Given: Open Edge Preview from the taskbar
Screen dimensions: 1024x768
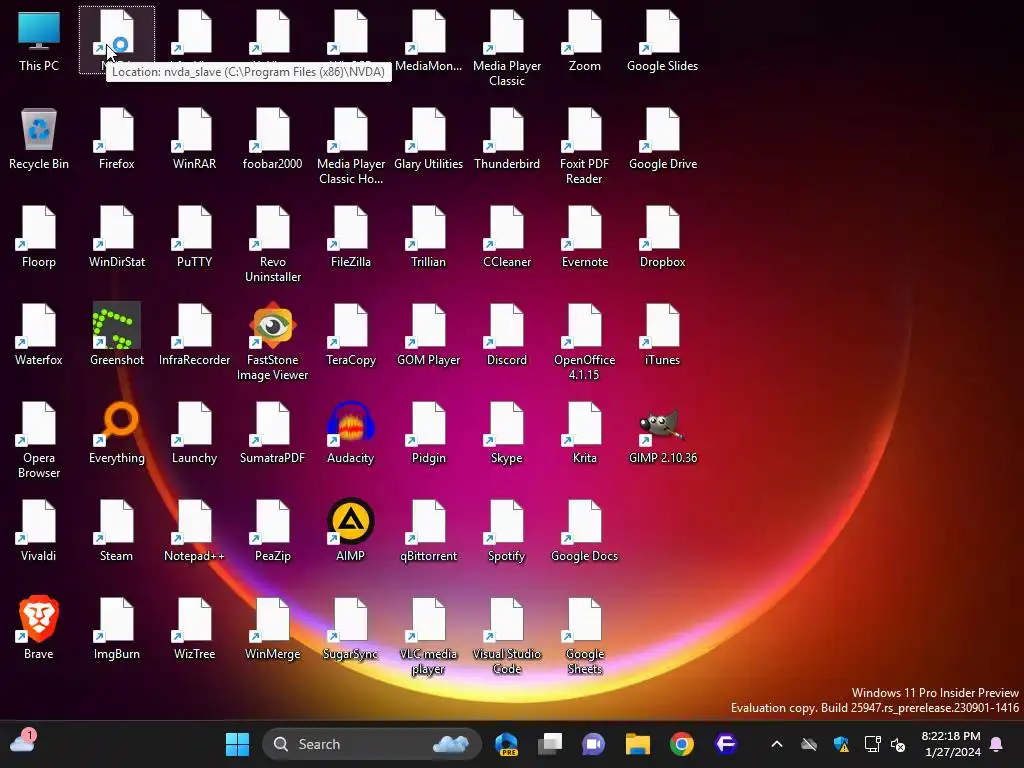Looking at the screenshot, I should coord(507,744).
